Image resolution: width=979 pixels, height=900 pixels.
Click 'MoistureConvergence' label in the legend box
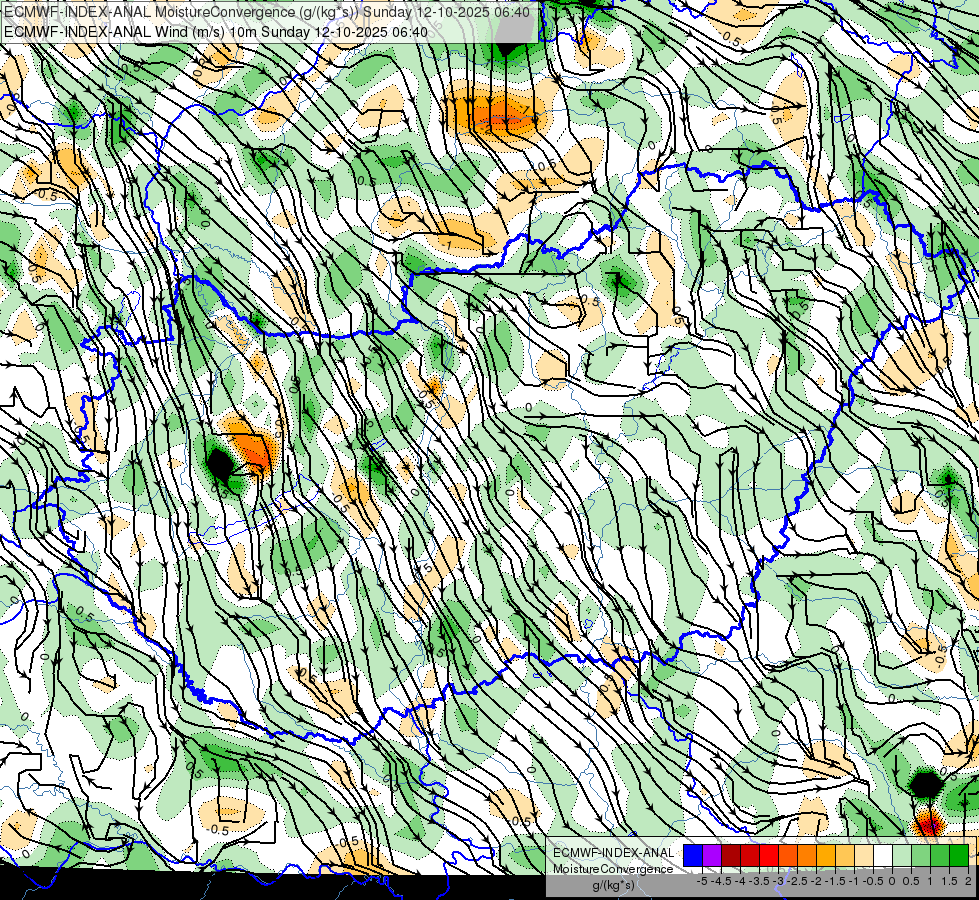point(613,869)
